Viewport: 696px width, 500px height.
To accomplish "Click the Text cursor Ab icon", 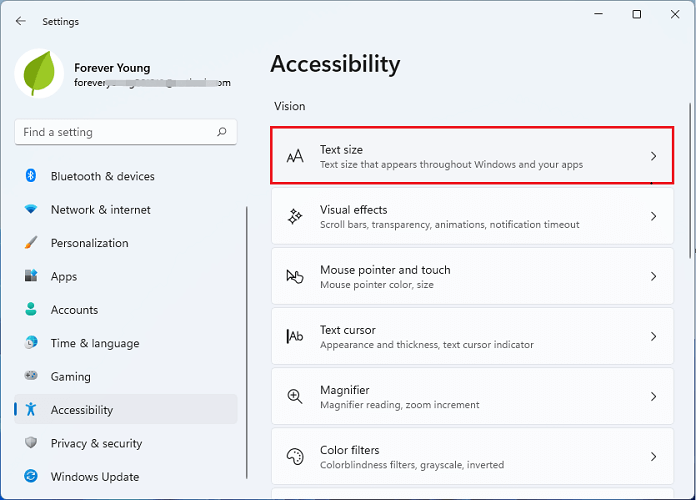I will (295, 336).
